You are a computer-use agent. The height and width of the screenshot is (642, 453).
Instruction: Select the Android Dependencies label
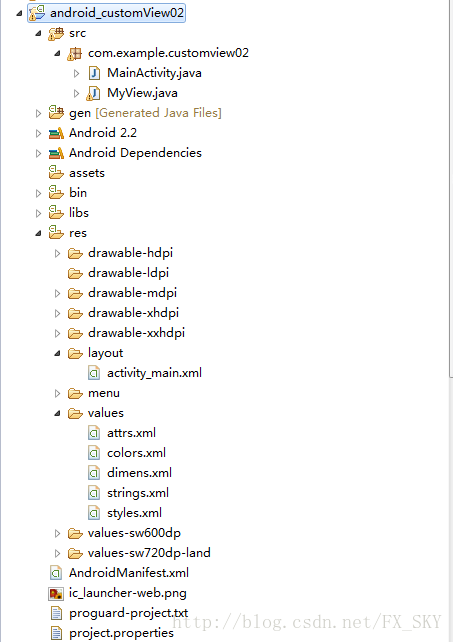(x=135, y=153)
